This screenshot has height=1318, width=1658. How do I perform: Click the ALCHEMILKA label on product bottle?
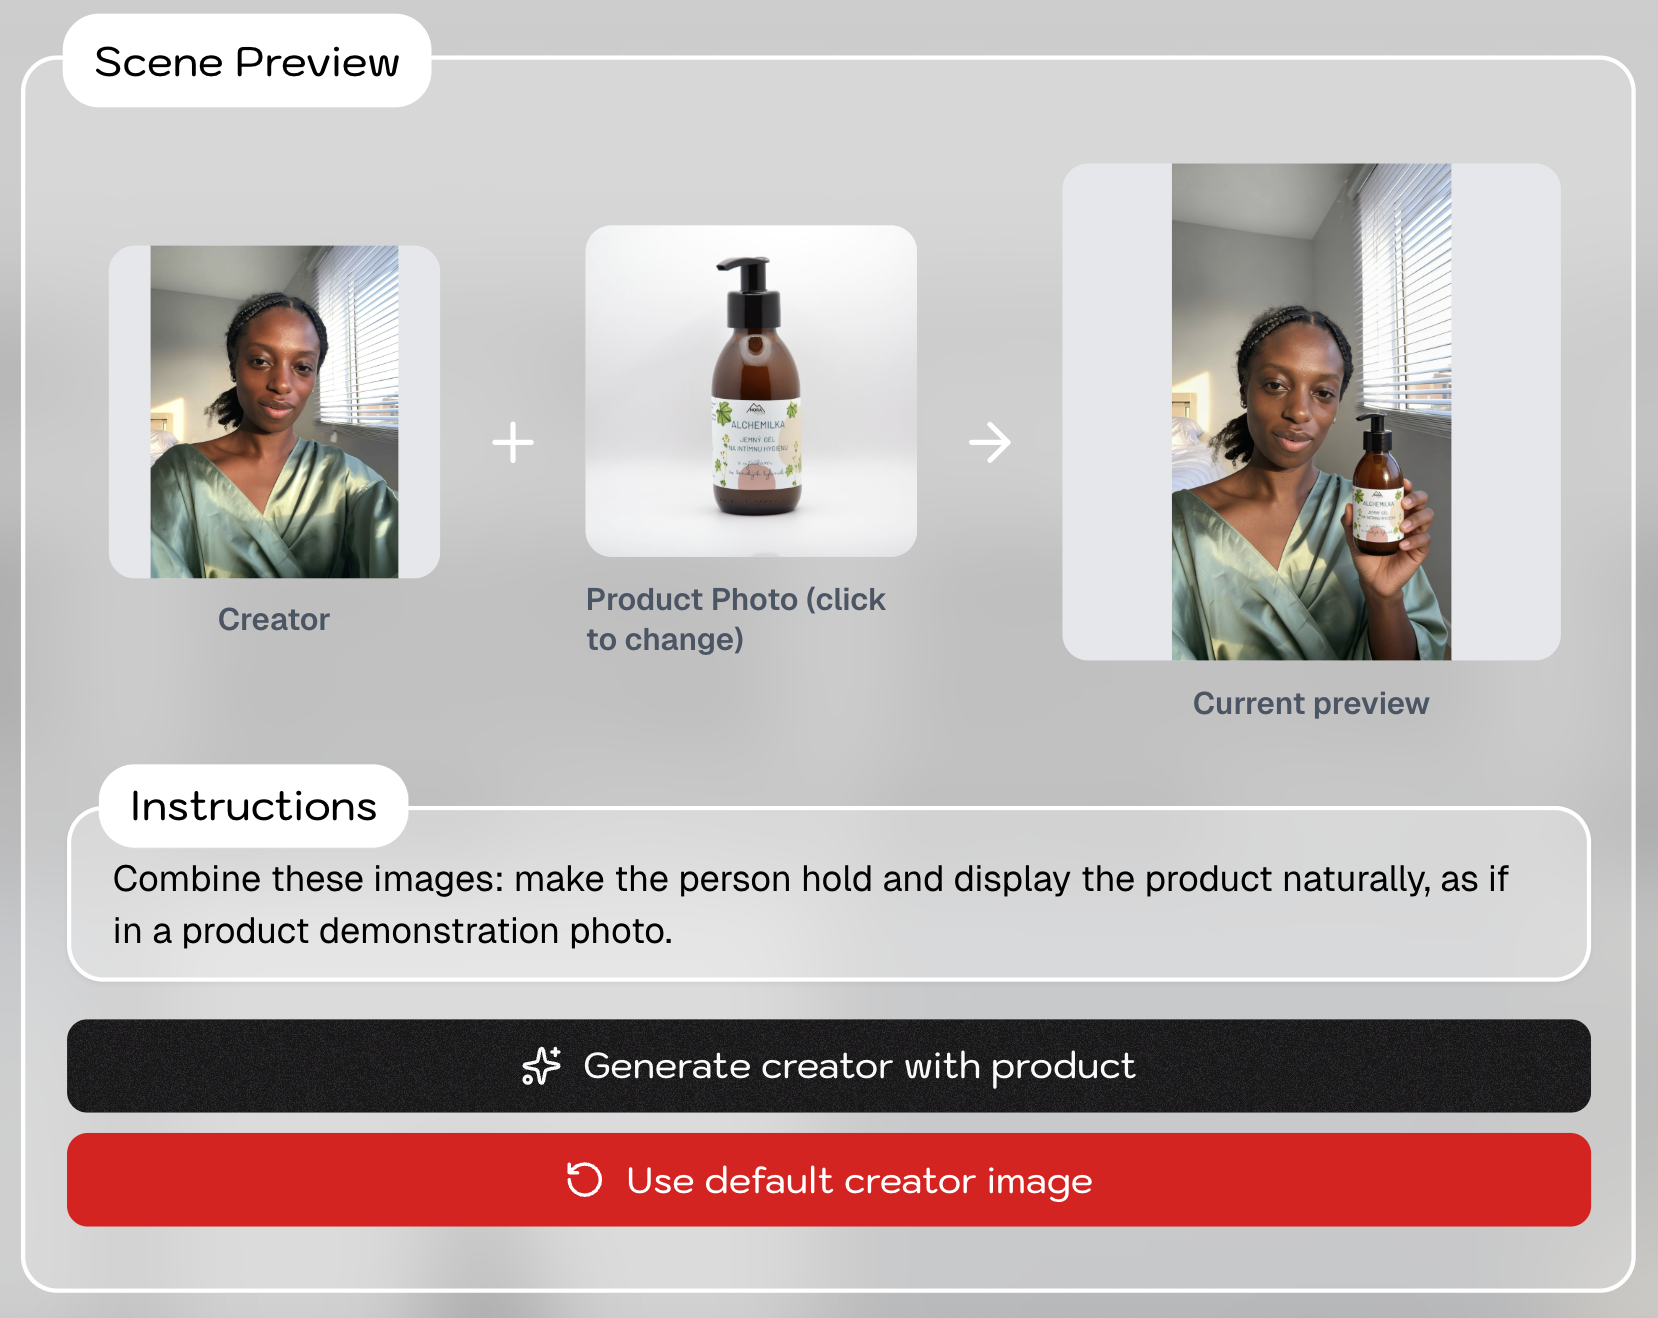tap(757, 426)
